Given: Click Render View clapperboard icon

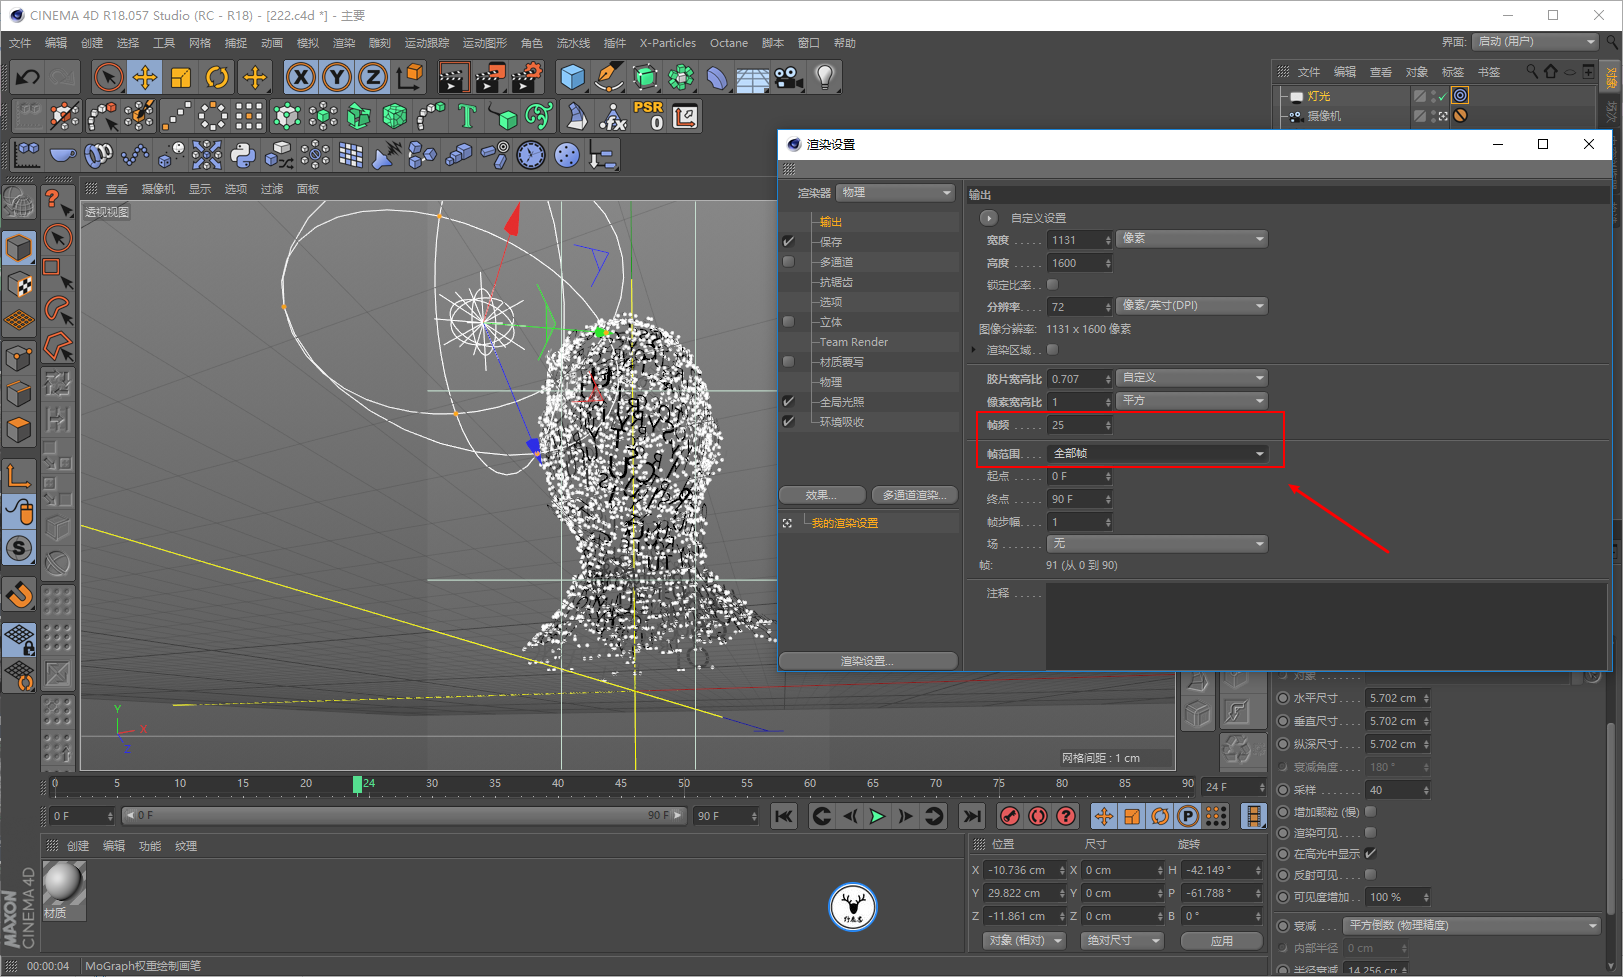Looking at the screenshot, I should pos(453,77).
